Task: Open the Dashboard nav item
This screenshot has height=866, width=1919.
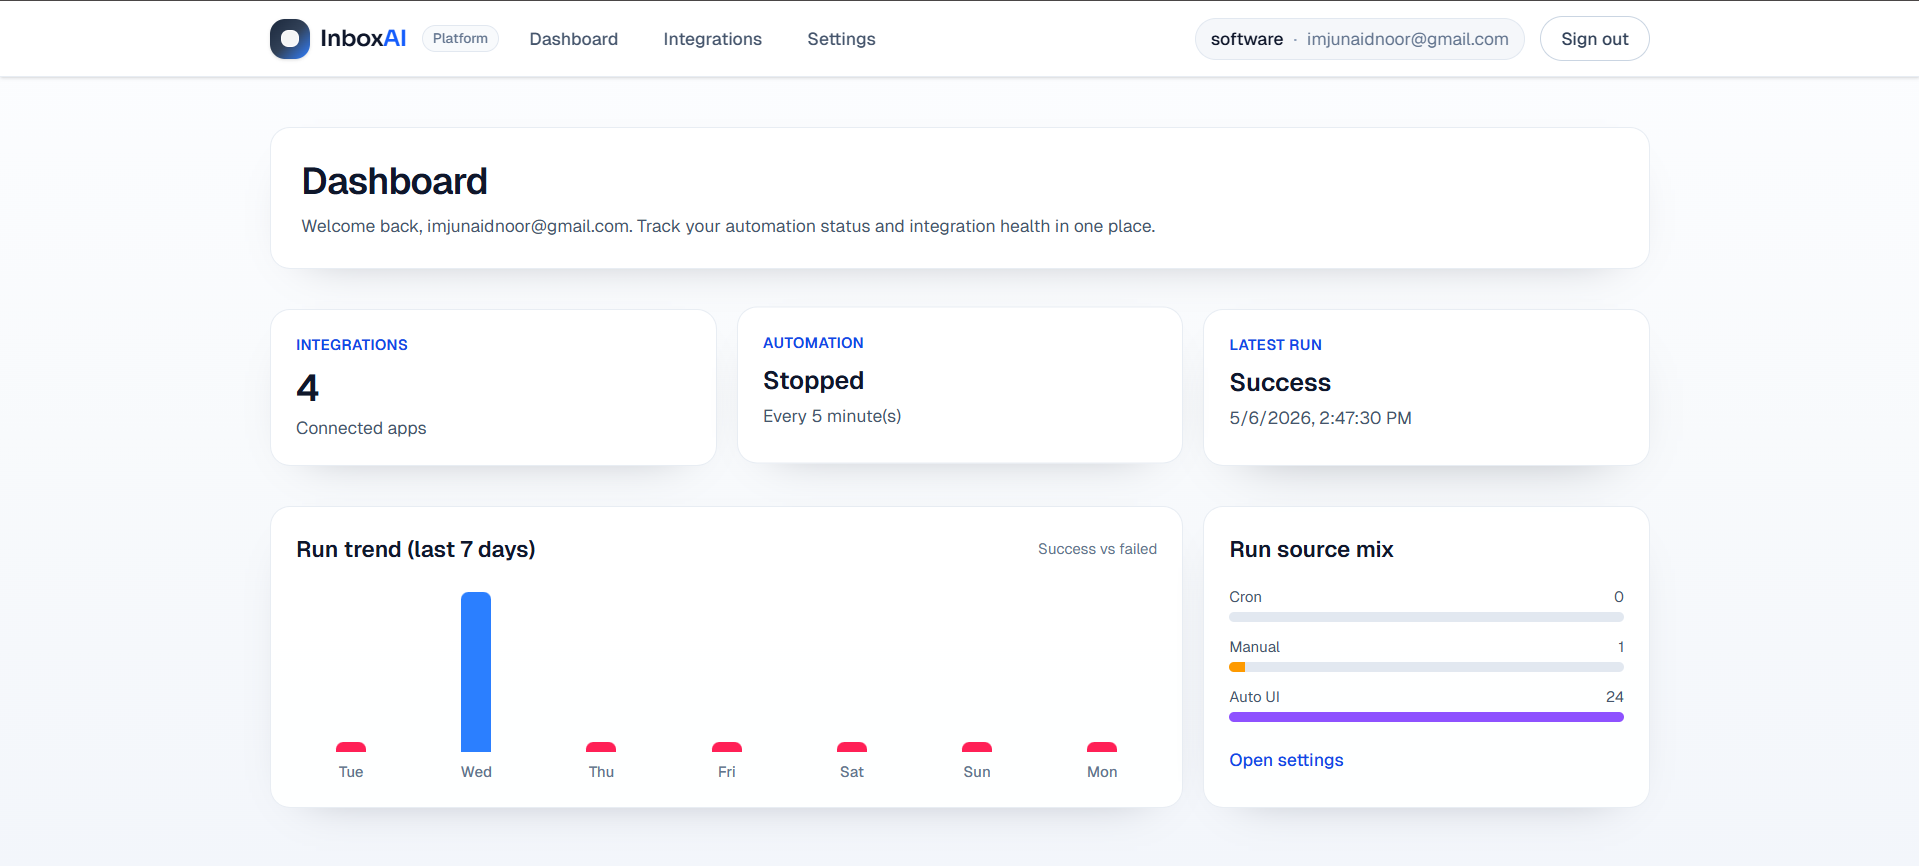Action: (574, 39)
